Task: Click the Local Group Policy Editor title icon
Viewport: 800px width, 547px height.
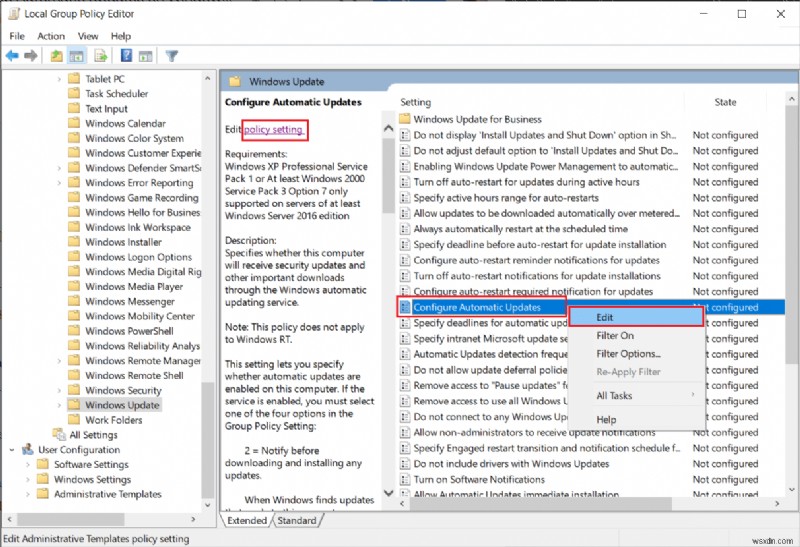Action: 14,14
